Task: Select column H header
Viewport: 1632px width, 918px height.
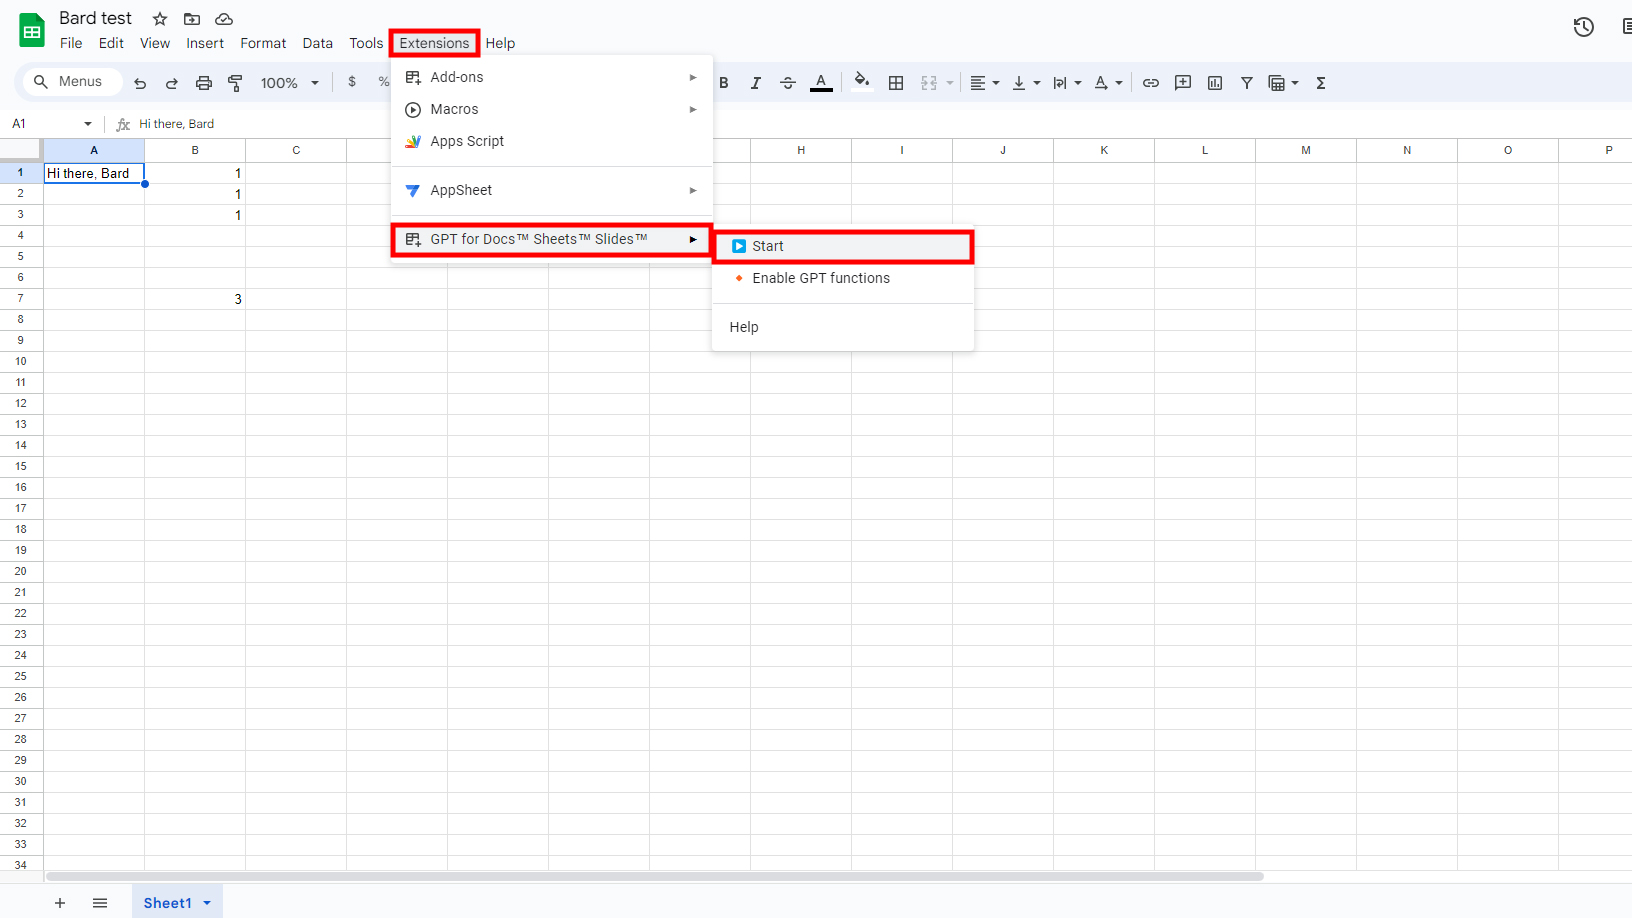Action: click(x=801, y=150)
